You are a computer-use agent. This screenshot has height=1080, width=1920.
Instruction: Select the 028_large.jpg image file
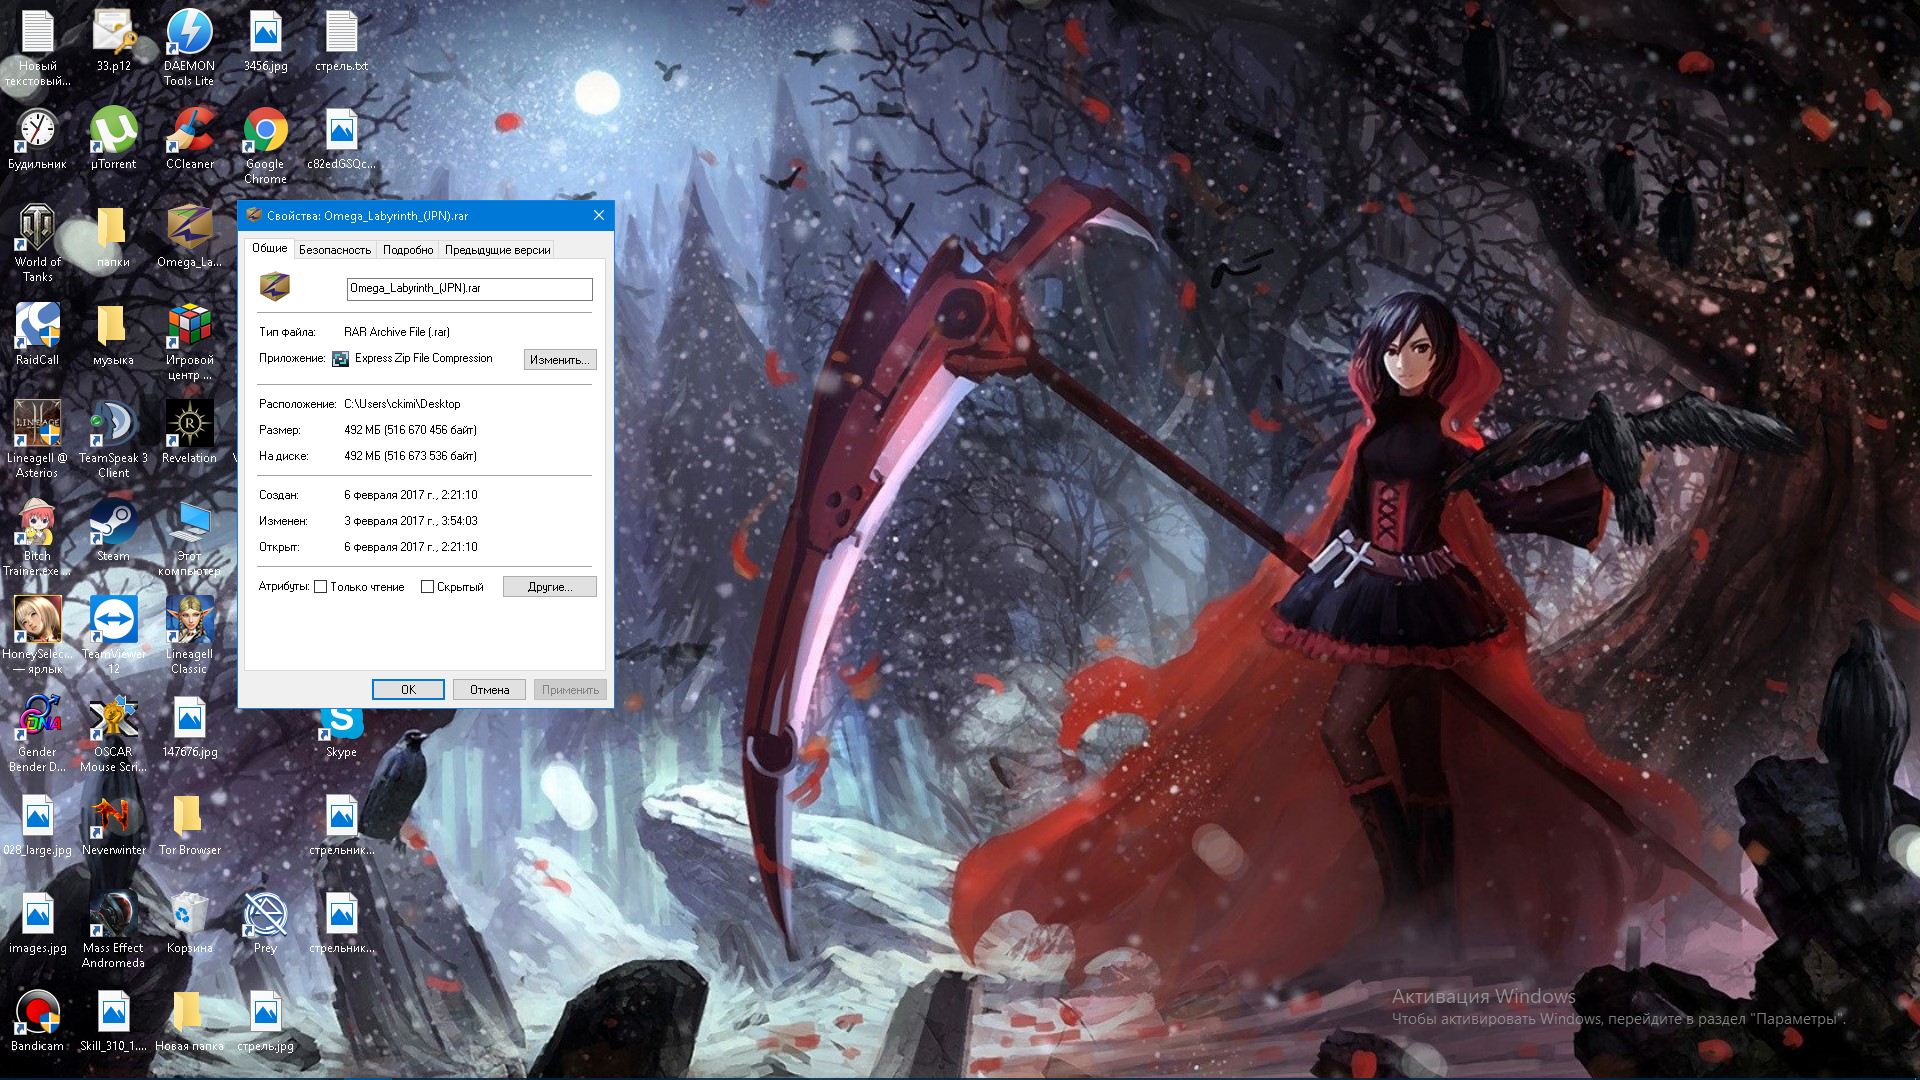(37, 824)
